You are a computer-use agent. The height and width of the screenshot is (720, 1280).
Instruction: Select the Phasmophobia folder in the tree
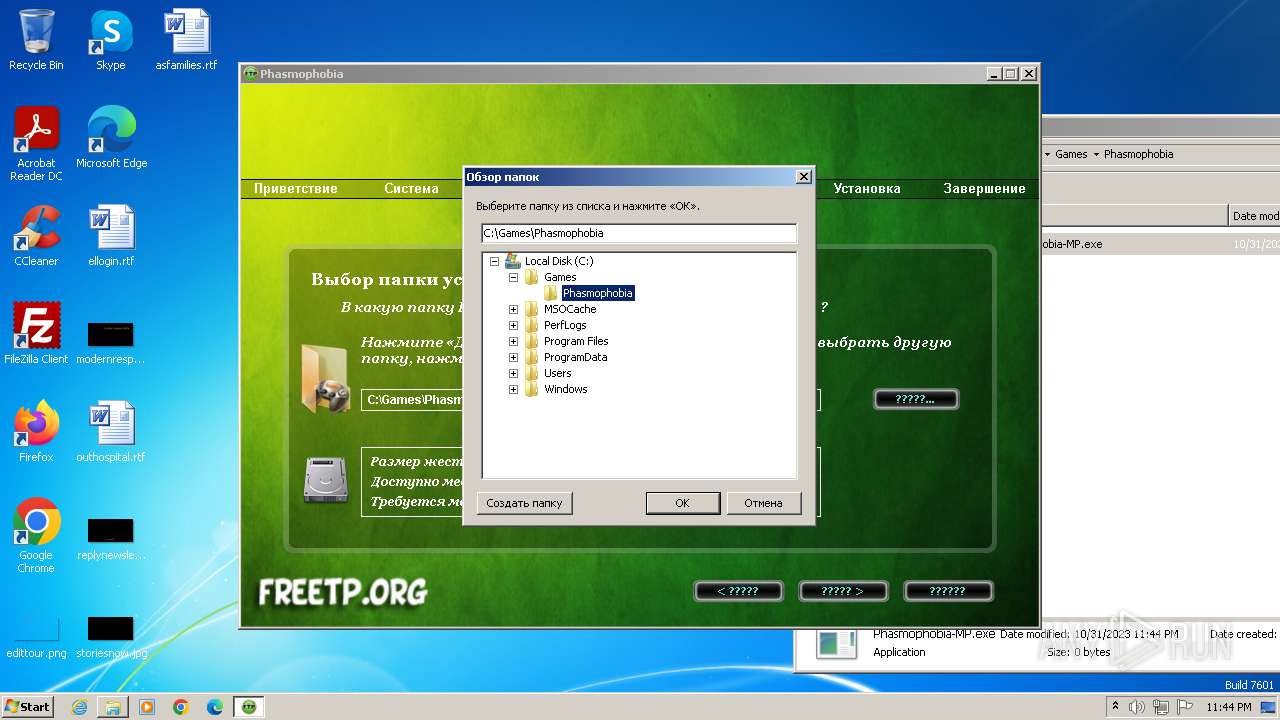coord(597,293)
